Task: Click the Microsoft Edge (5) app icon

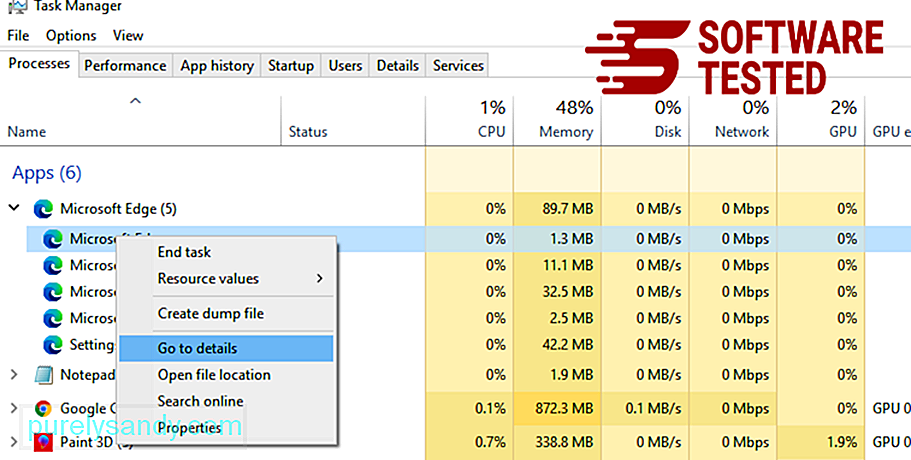Action: pyautogui.click(x=43, y=209)
